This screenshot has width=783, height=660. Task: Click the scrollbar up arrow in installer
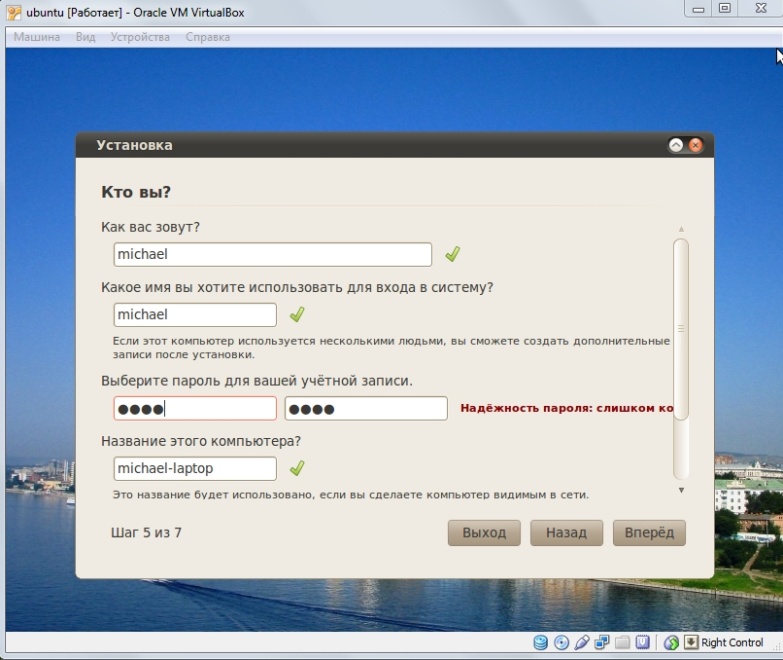681,229
